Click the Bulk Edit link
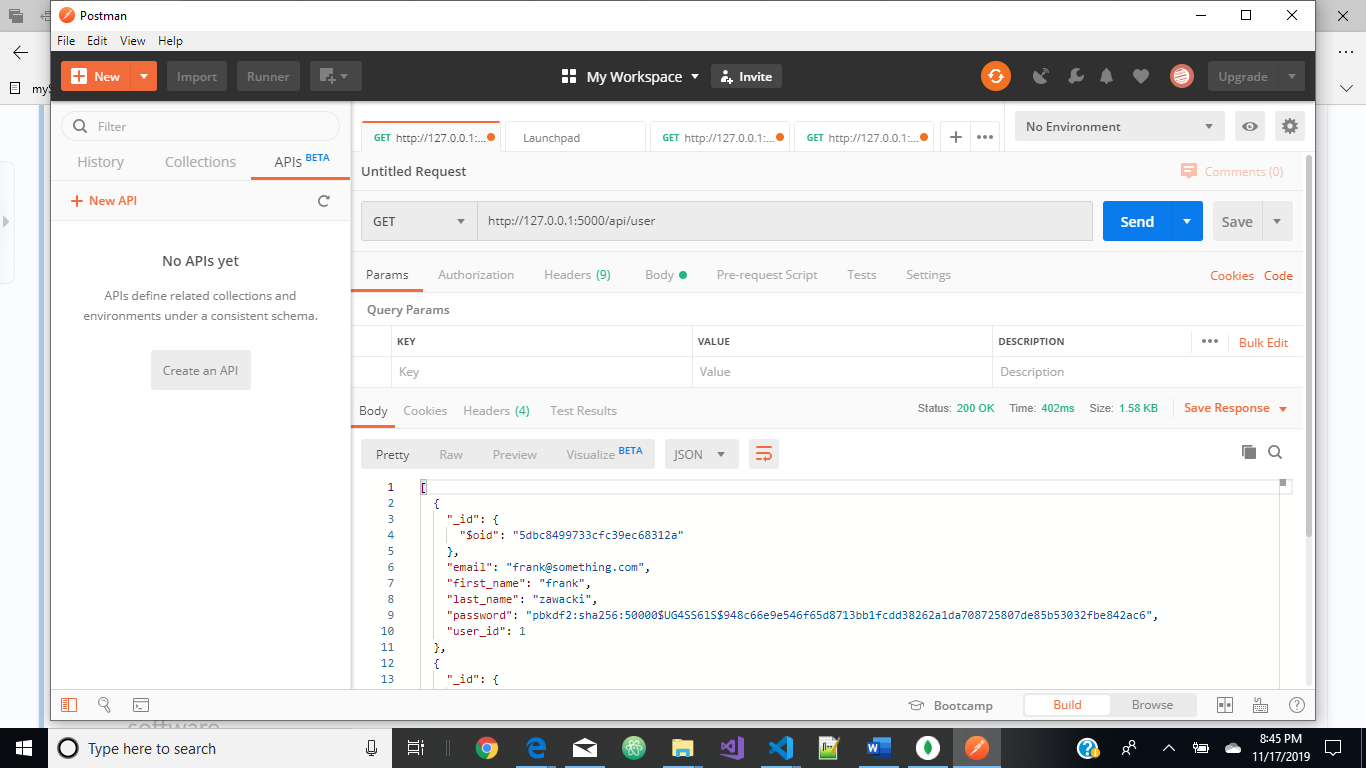The width and height of the screenshot is (1366, 768). [x=1263, y=342]
